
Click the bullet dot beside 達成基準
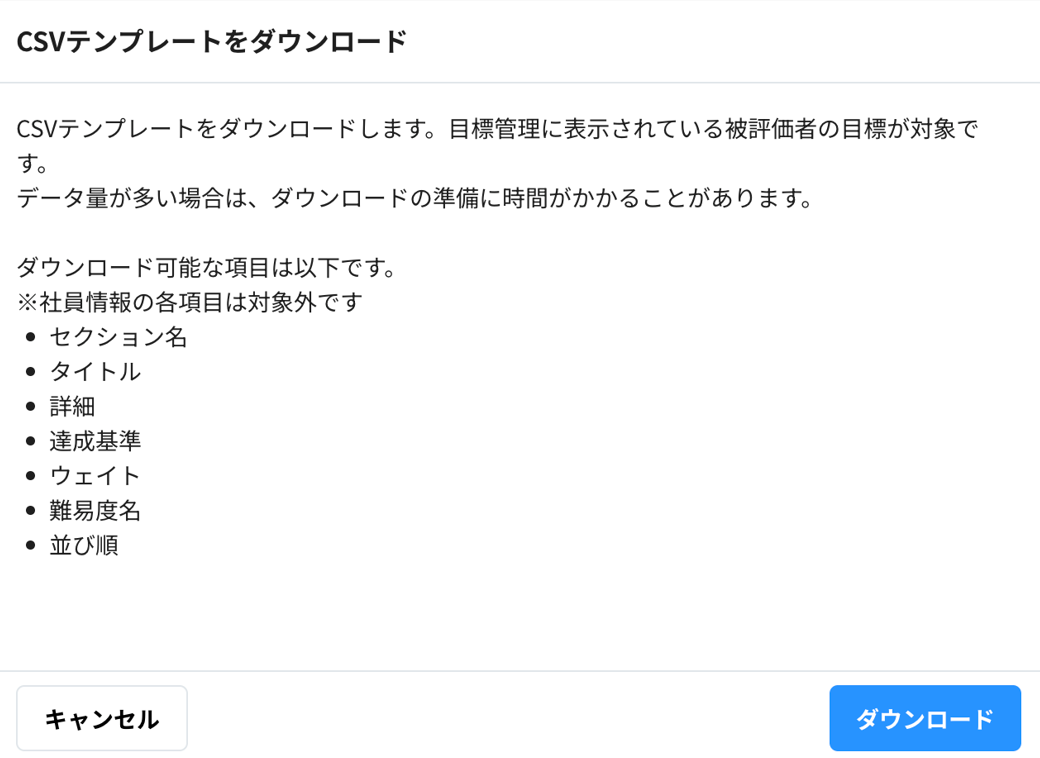pyautogui.click(x=31, y=441)
